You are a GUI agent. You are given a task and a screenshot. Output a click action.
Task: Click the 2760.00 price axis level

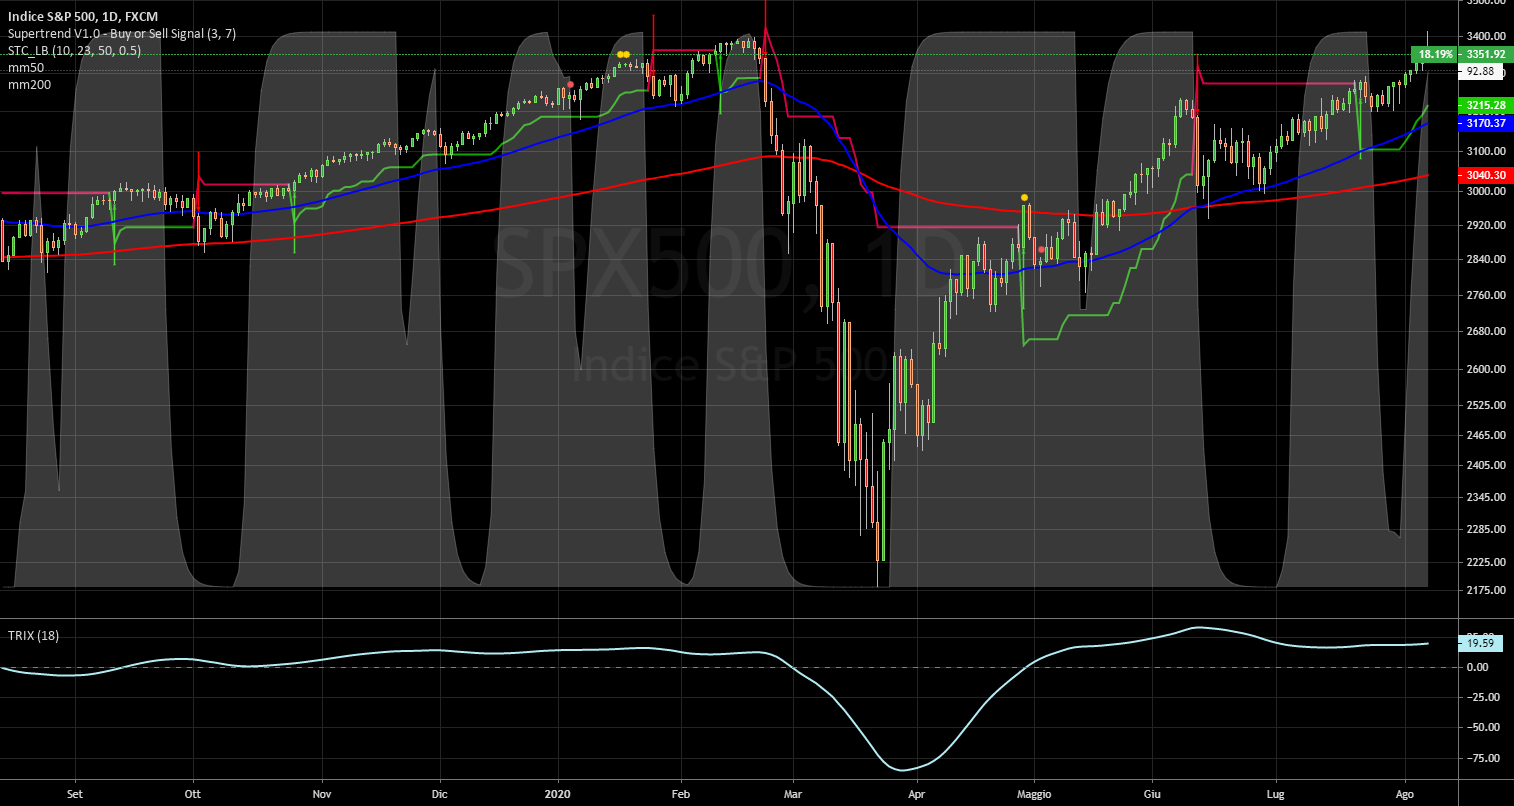[x=1486, y=295]
